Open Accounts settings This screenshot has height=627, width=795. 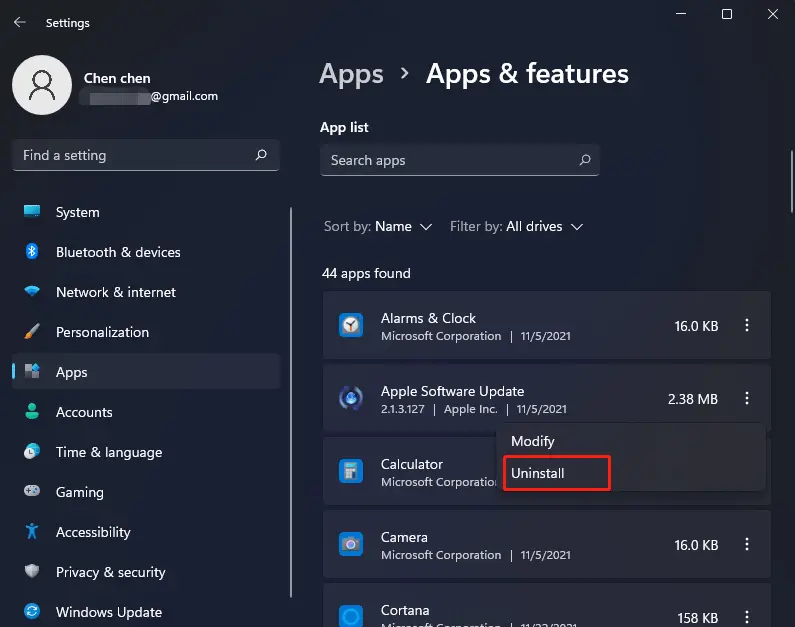(x=146, y=412)
